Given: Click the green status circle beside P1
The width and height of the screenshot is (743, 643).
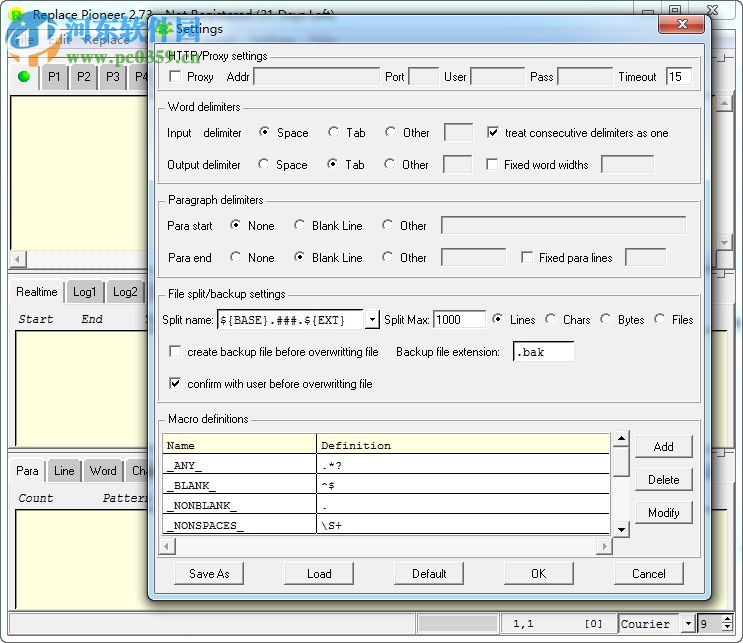Looking at the screenshot, I should pos(24,76).
